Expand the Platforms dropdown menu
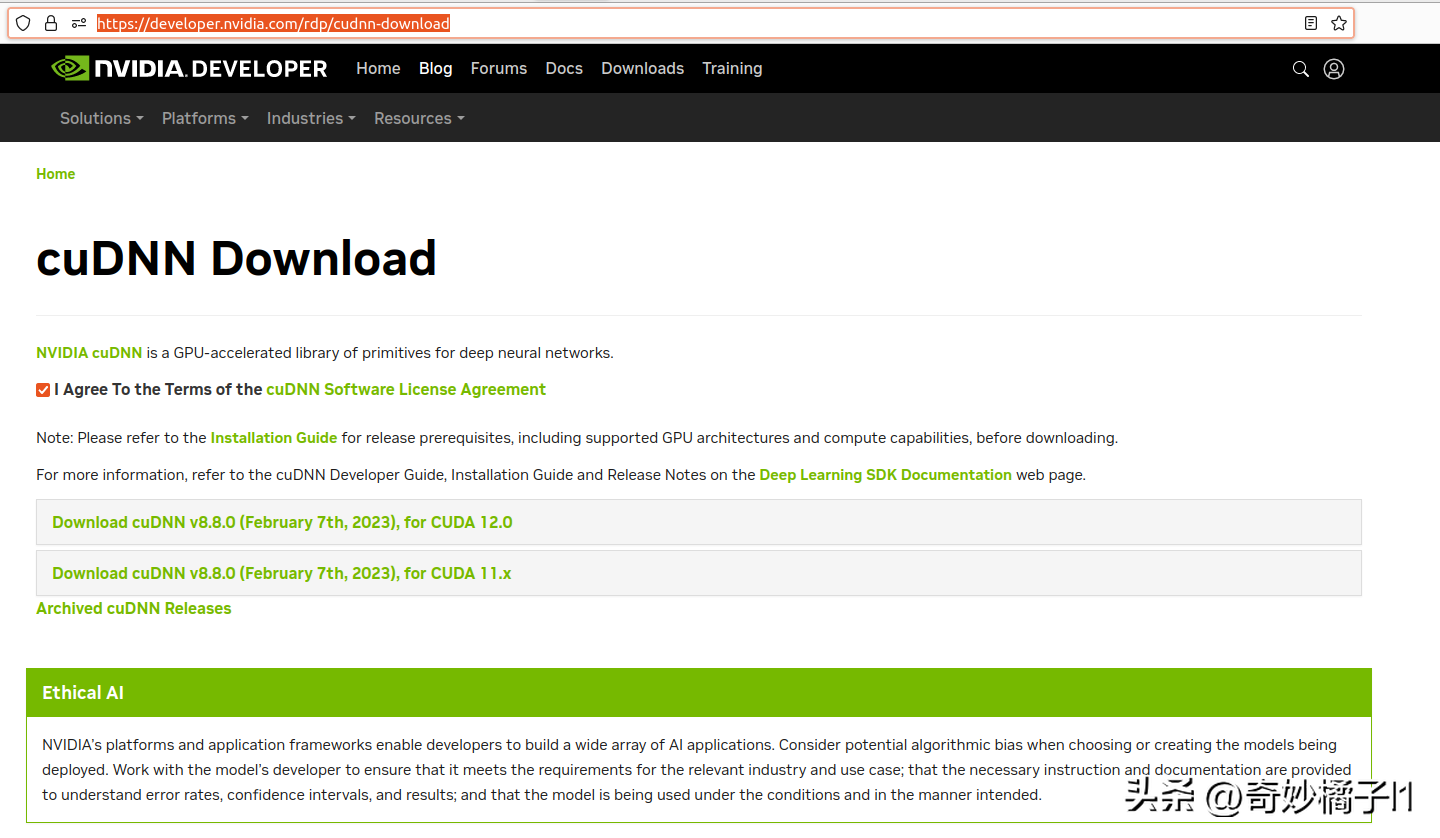 click(x=205, y=118)
